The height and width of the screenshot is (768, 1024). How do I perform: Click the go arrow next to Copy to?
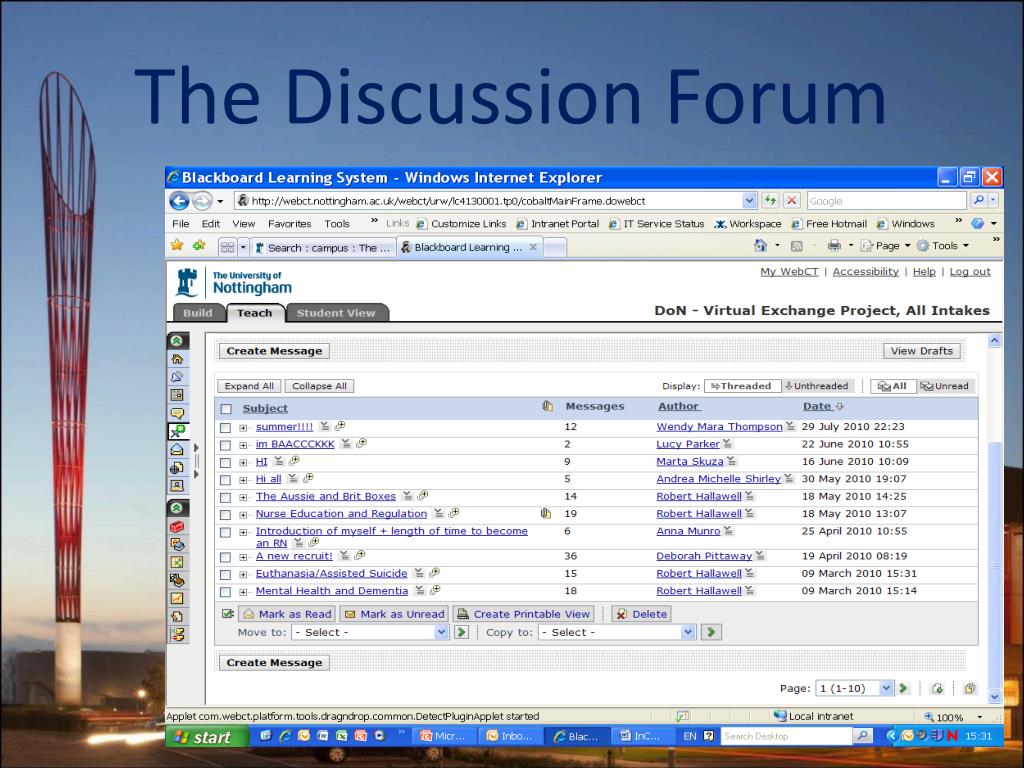711,632
